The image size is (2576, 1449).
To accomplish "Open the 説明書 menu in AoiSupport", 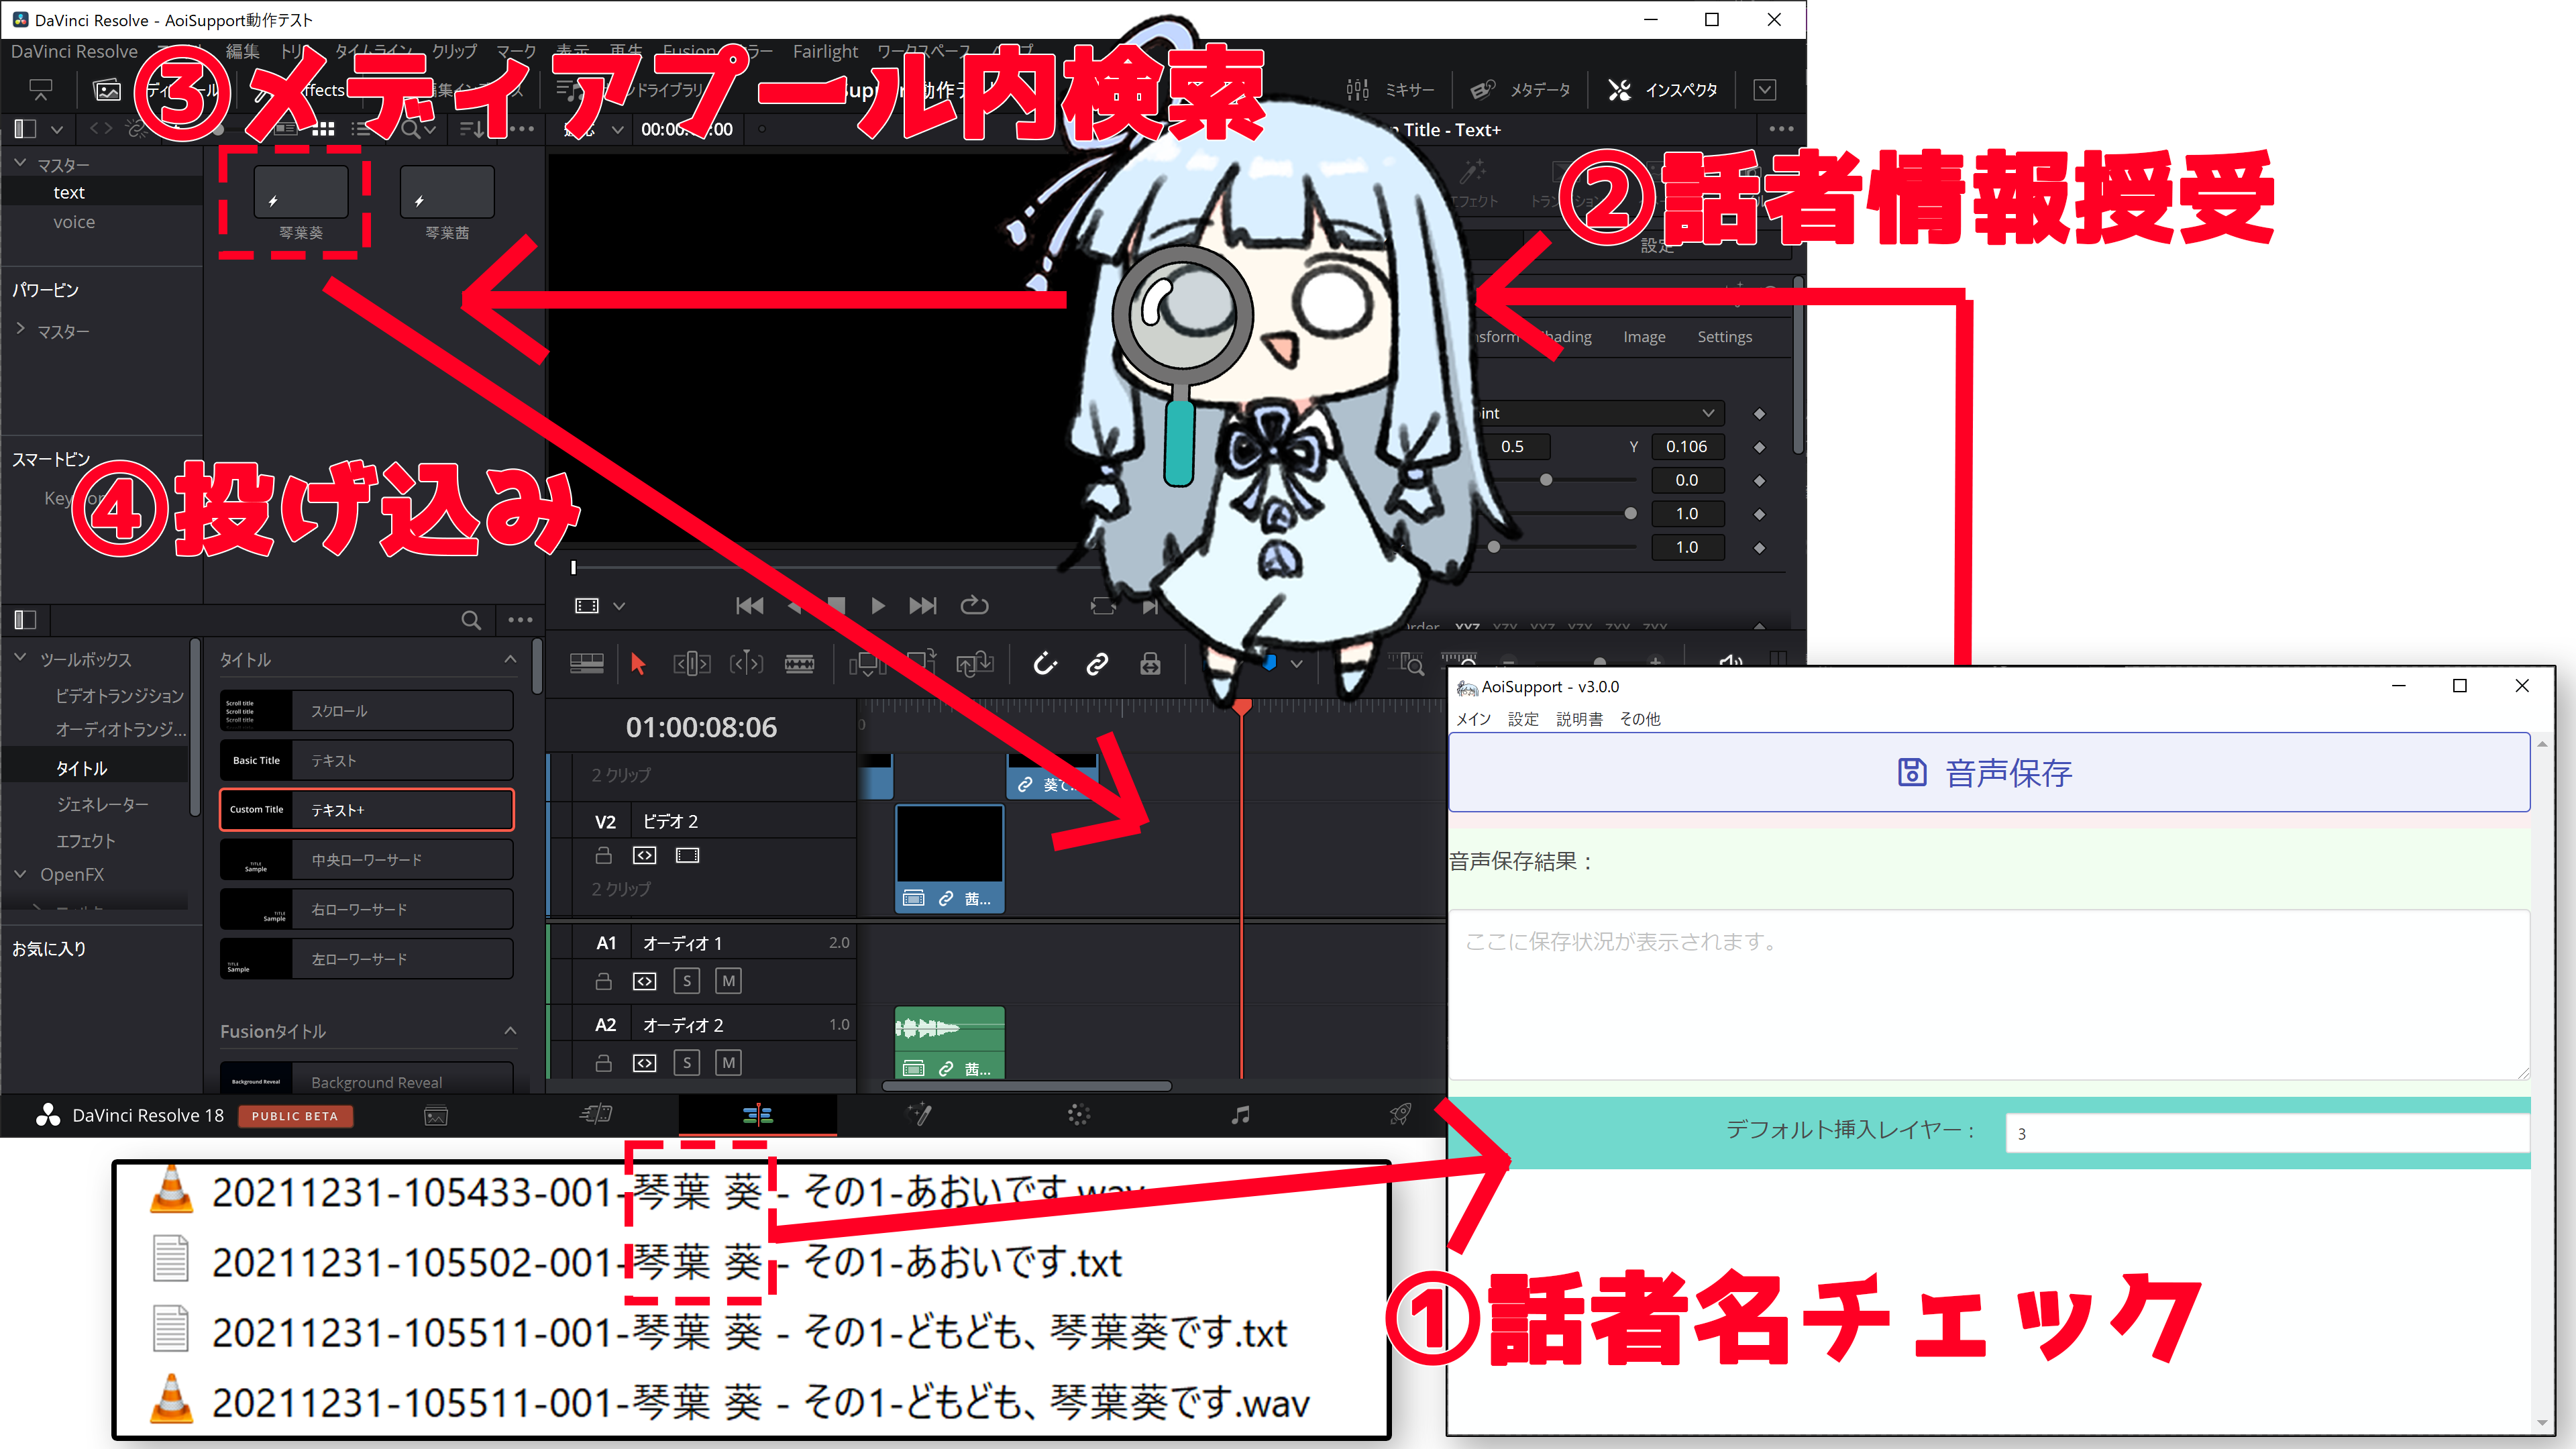I will coord(1579,719).
